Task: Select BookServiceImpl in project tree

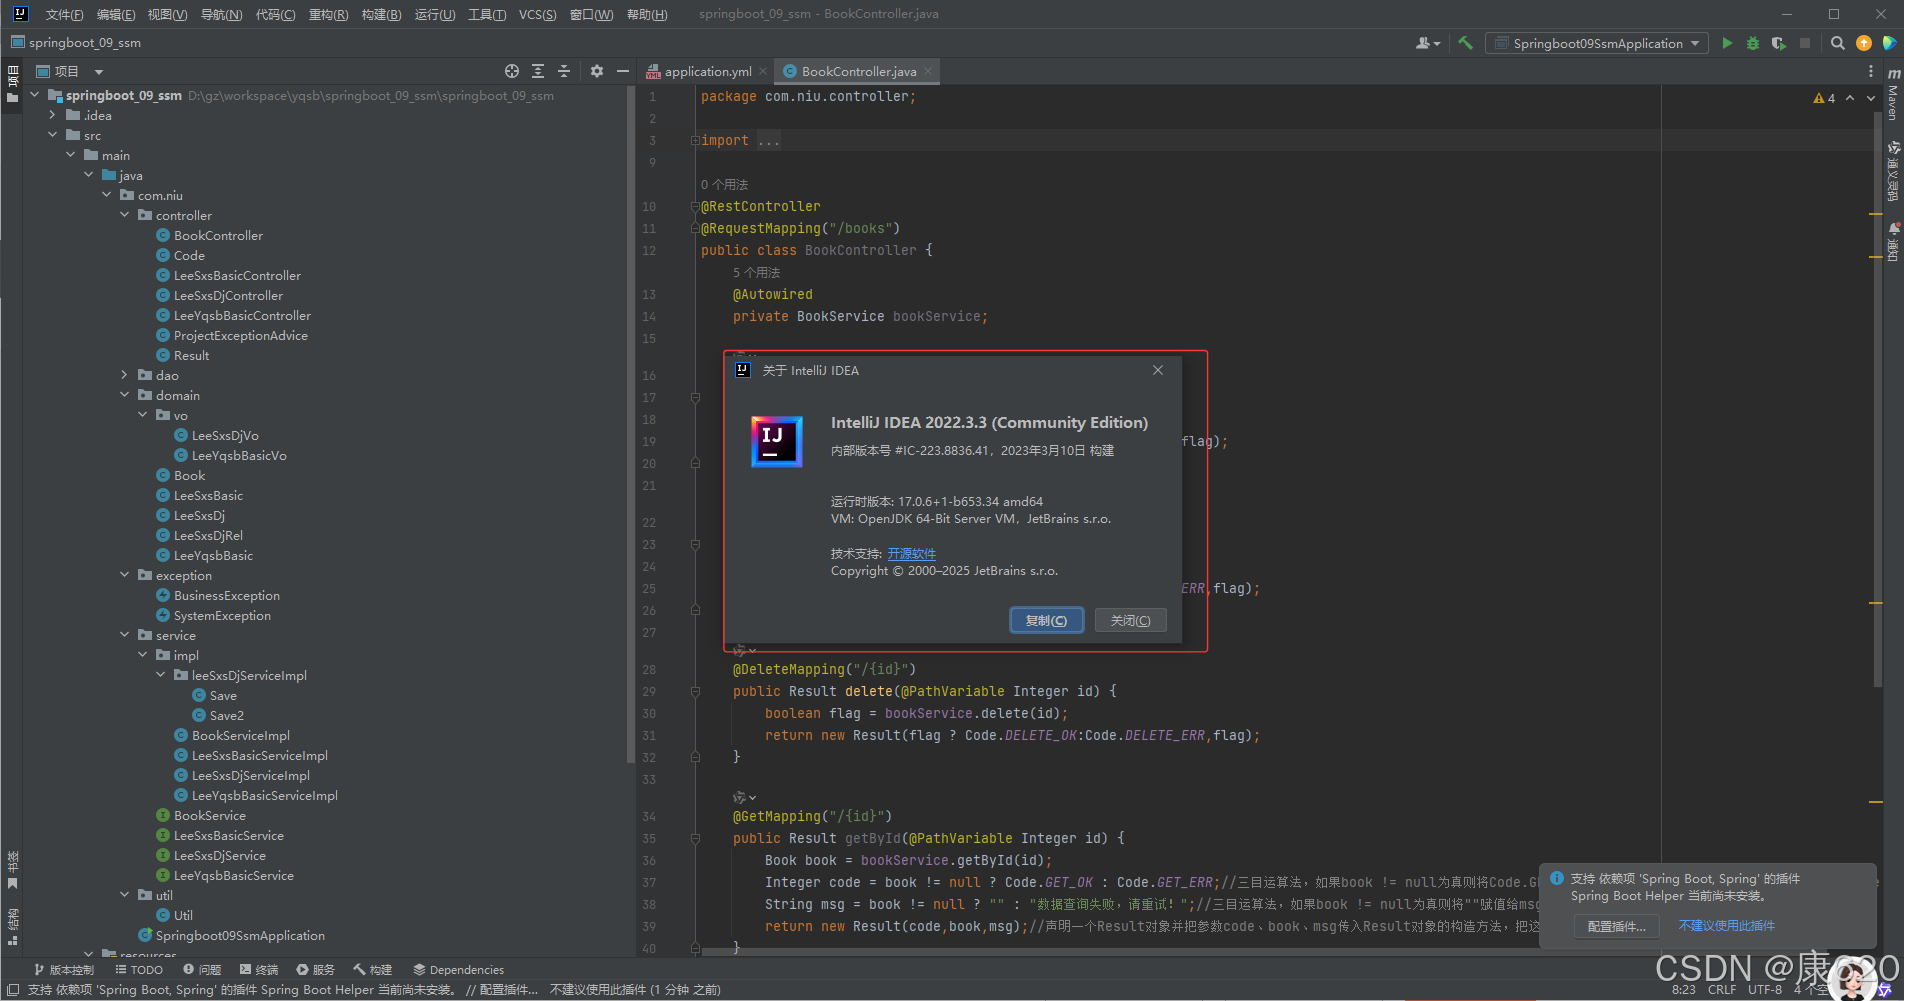Action: [241, 735]
